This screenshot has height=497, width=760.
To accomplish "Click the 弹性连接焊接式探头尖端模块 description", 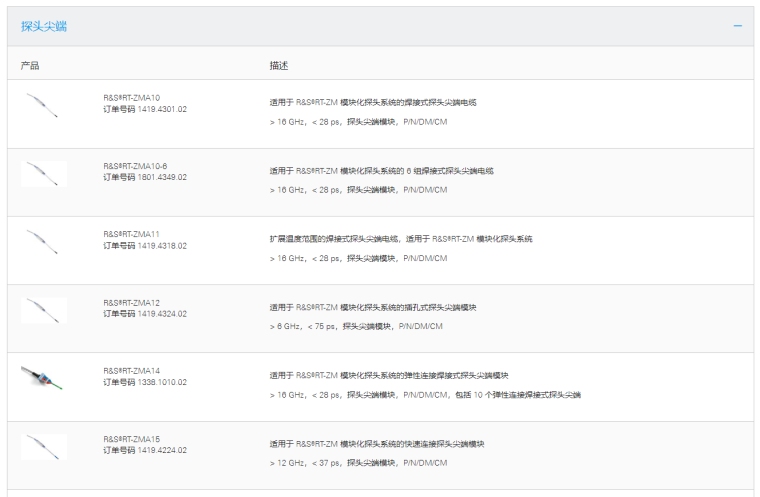I will (388, 376).
